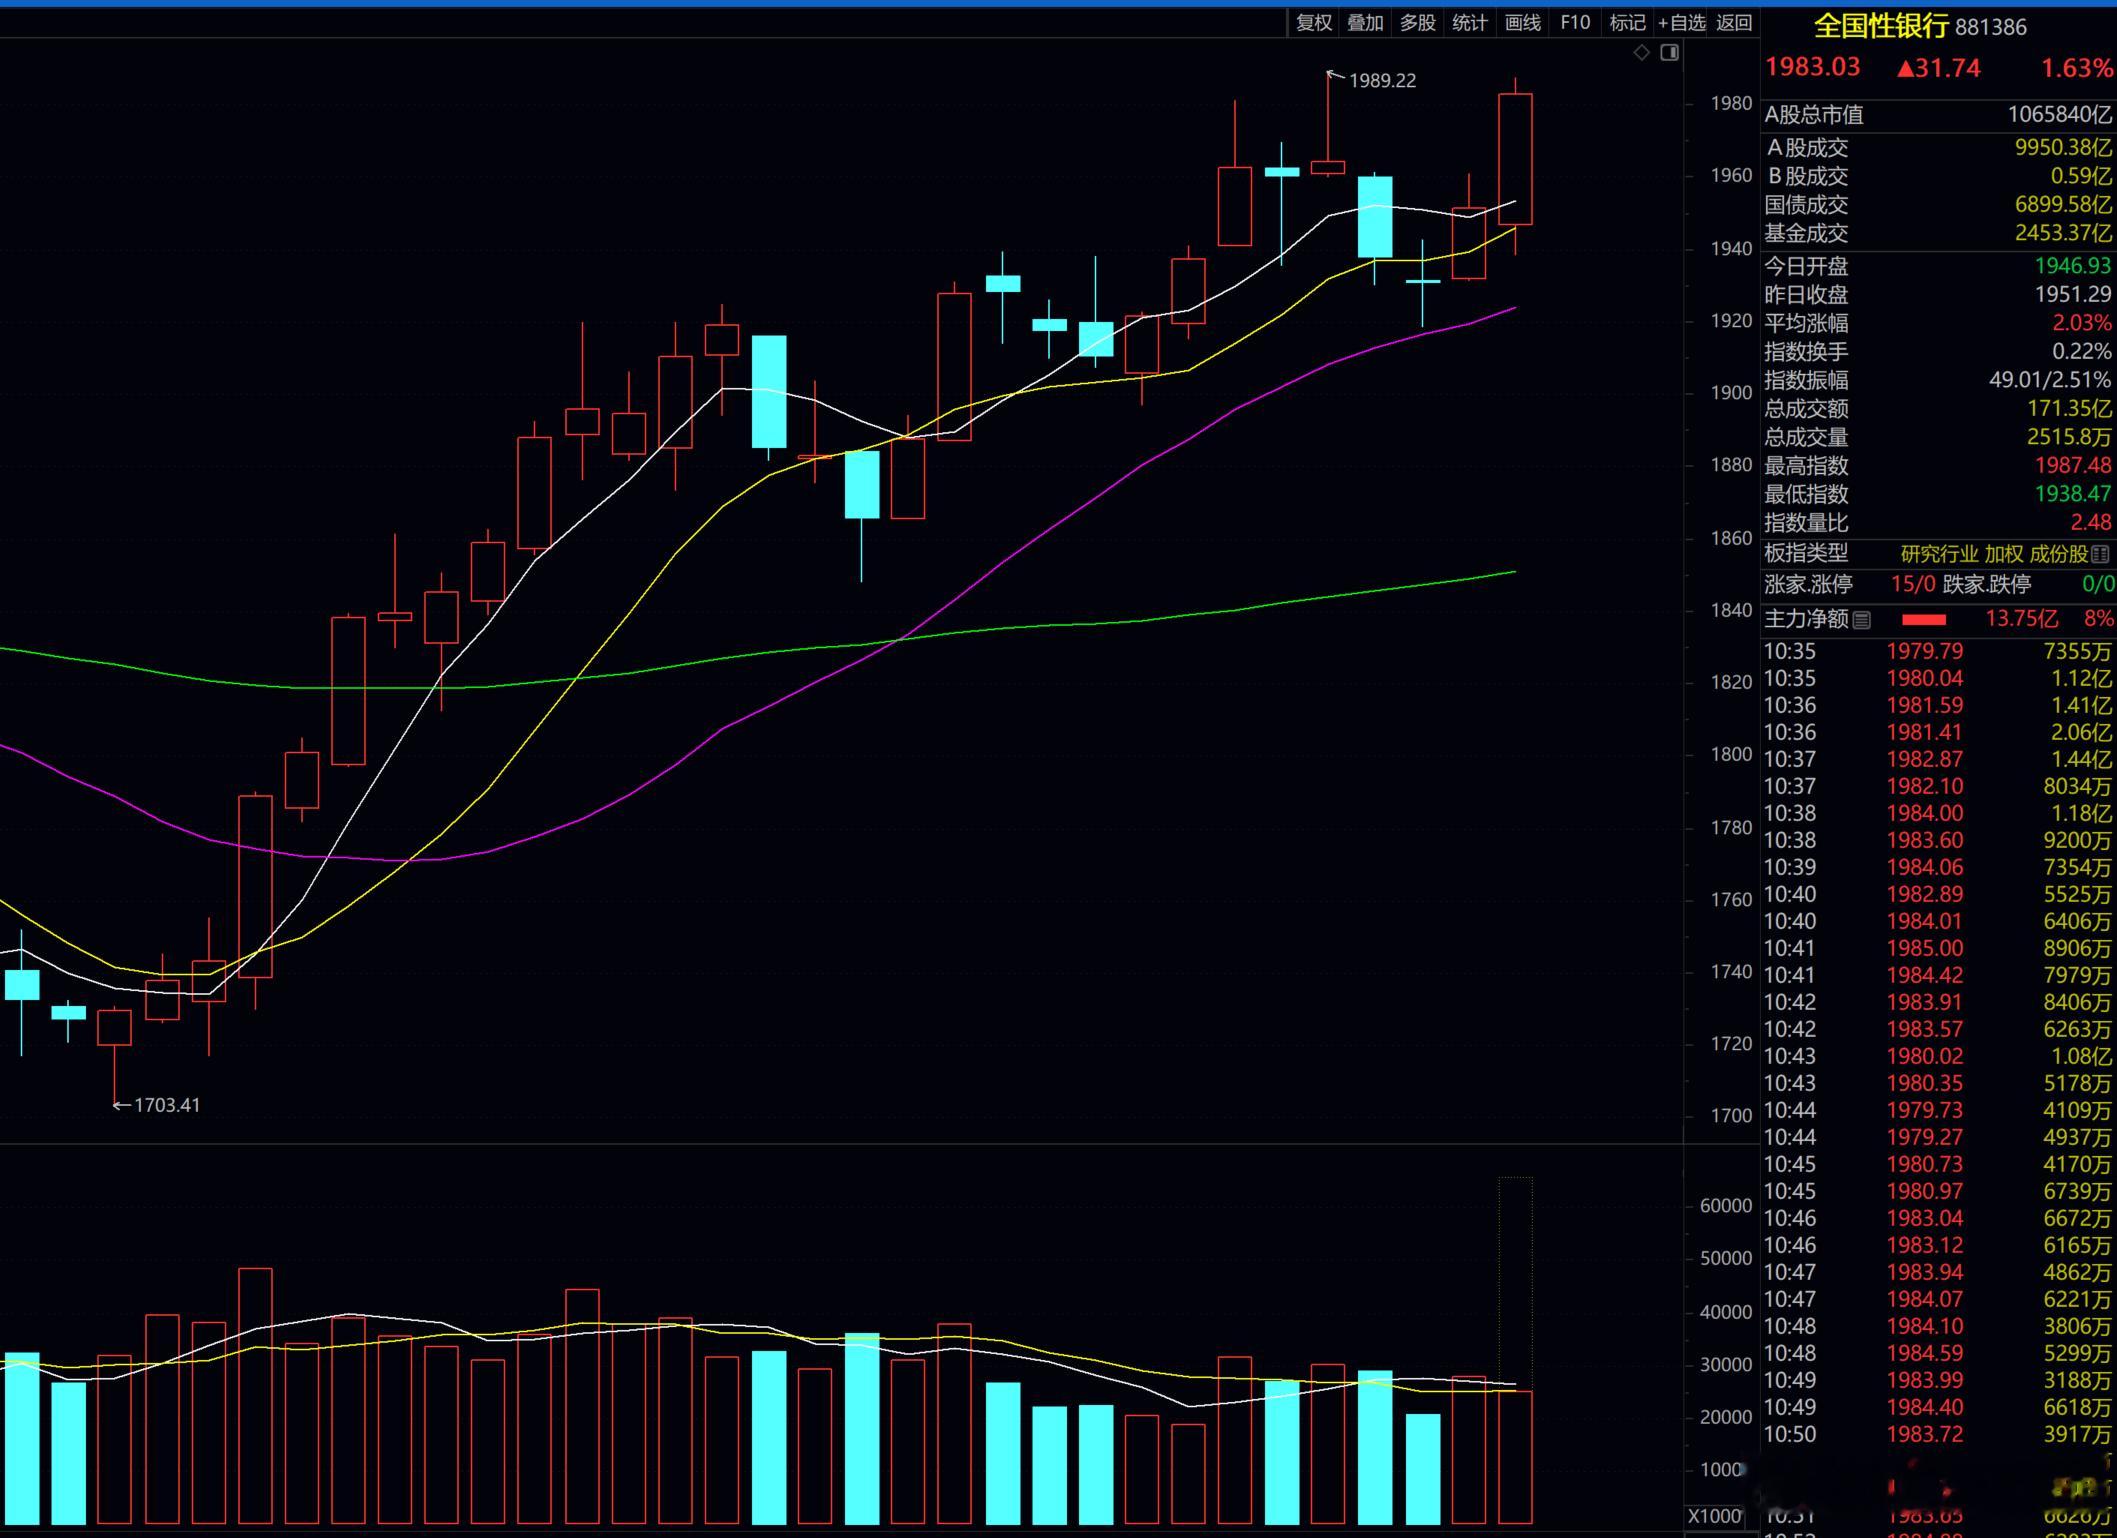Image resolution: width=2117 pixels, height=1538 pixels.
Task: Click the diamond marker icon above chart
Action: click(1641, 52)
